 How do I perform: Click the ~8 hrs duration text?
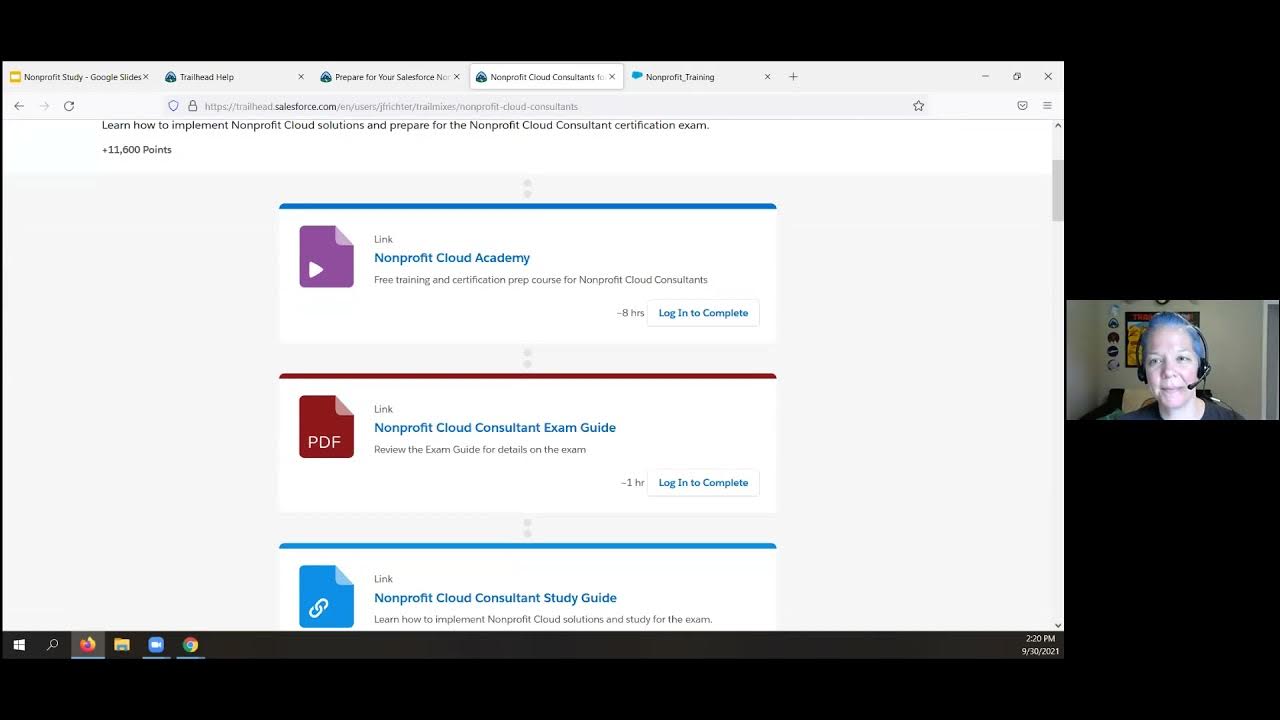click(630, 313)
